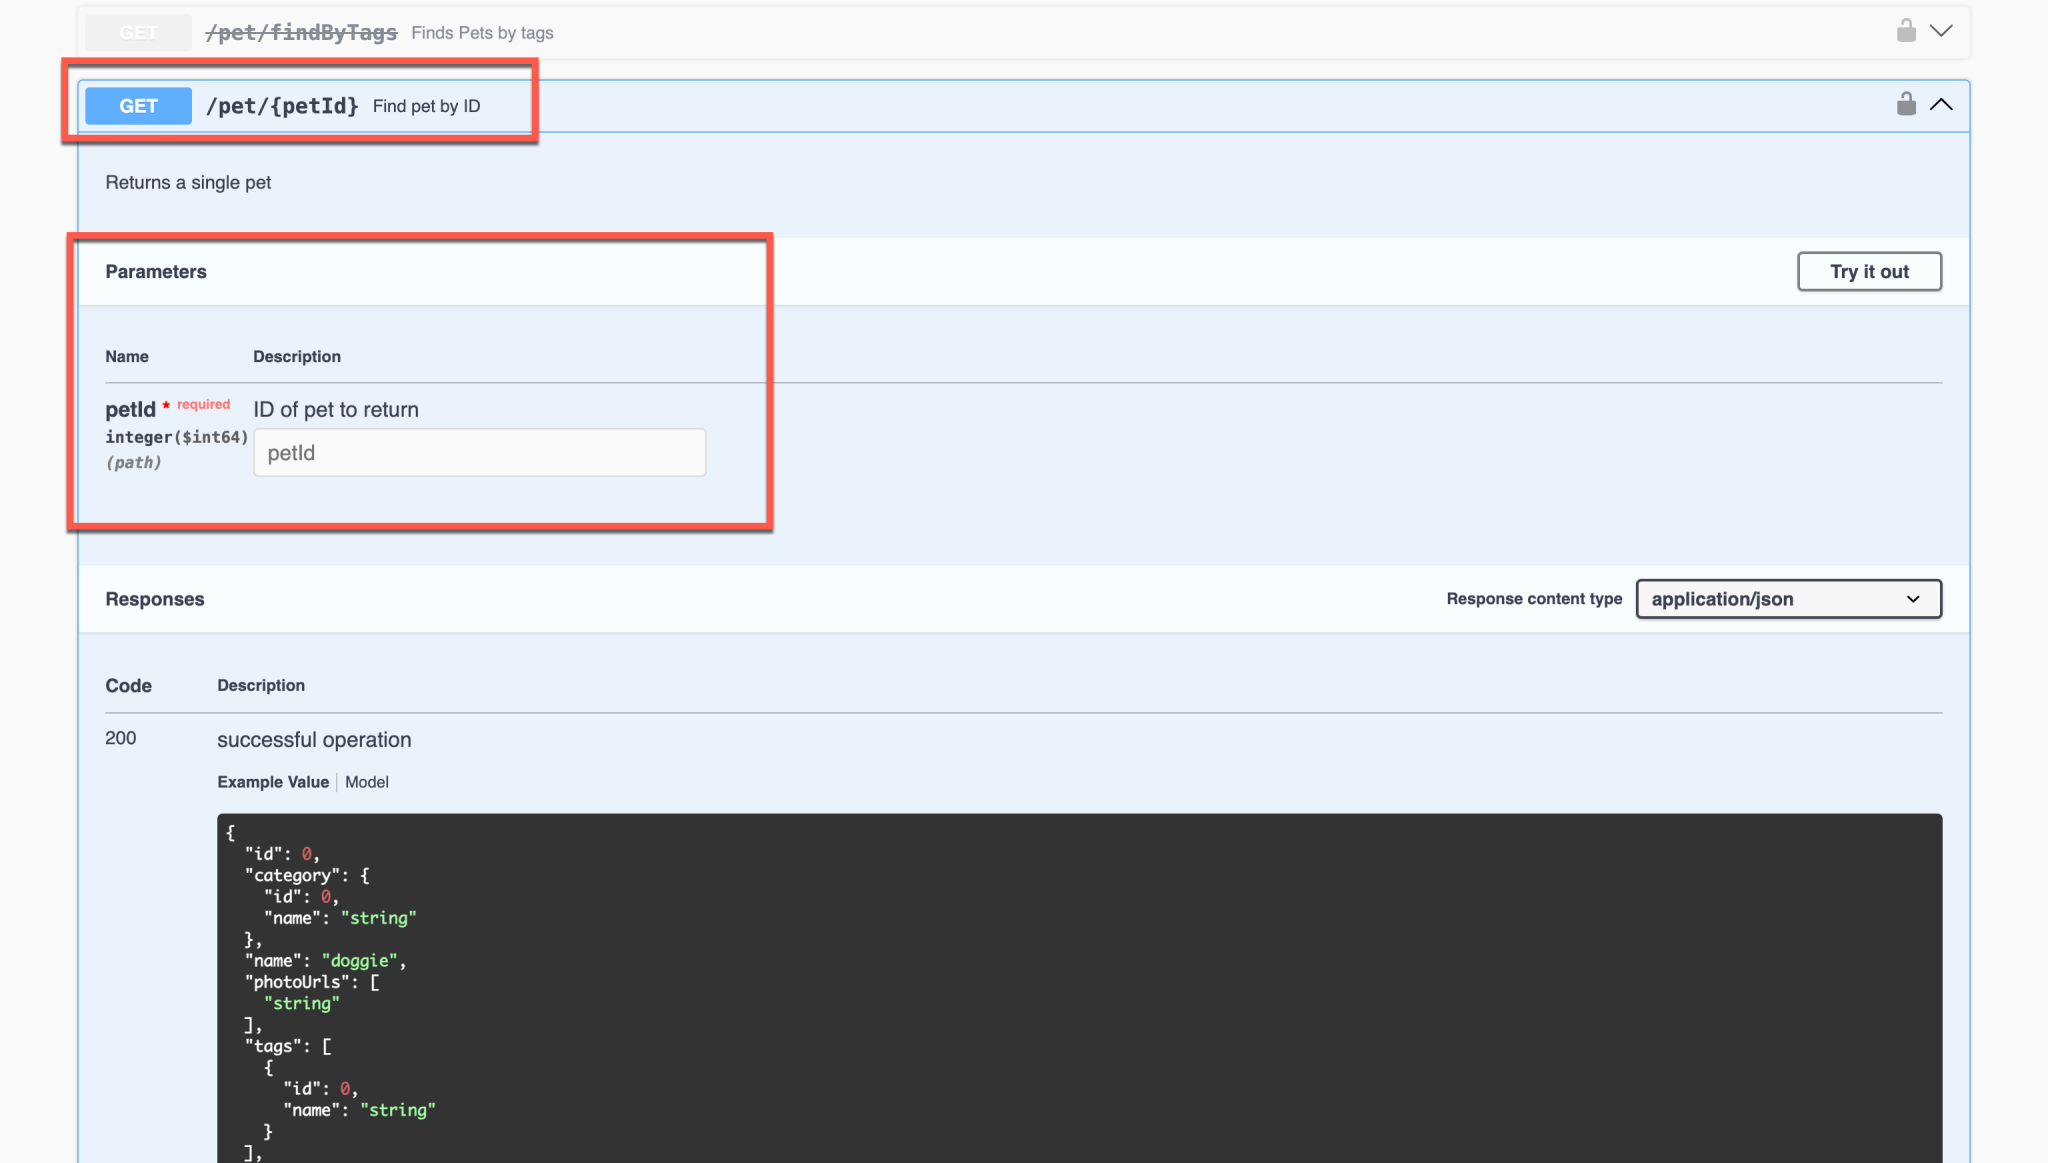Click the /pet/{petId} endpoint link

(282, 105)
